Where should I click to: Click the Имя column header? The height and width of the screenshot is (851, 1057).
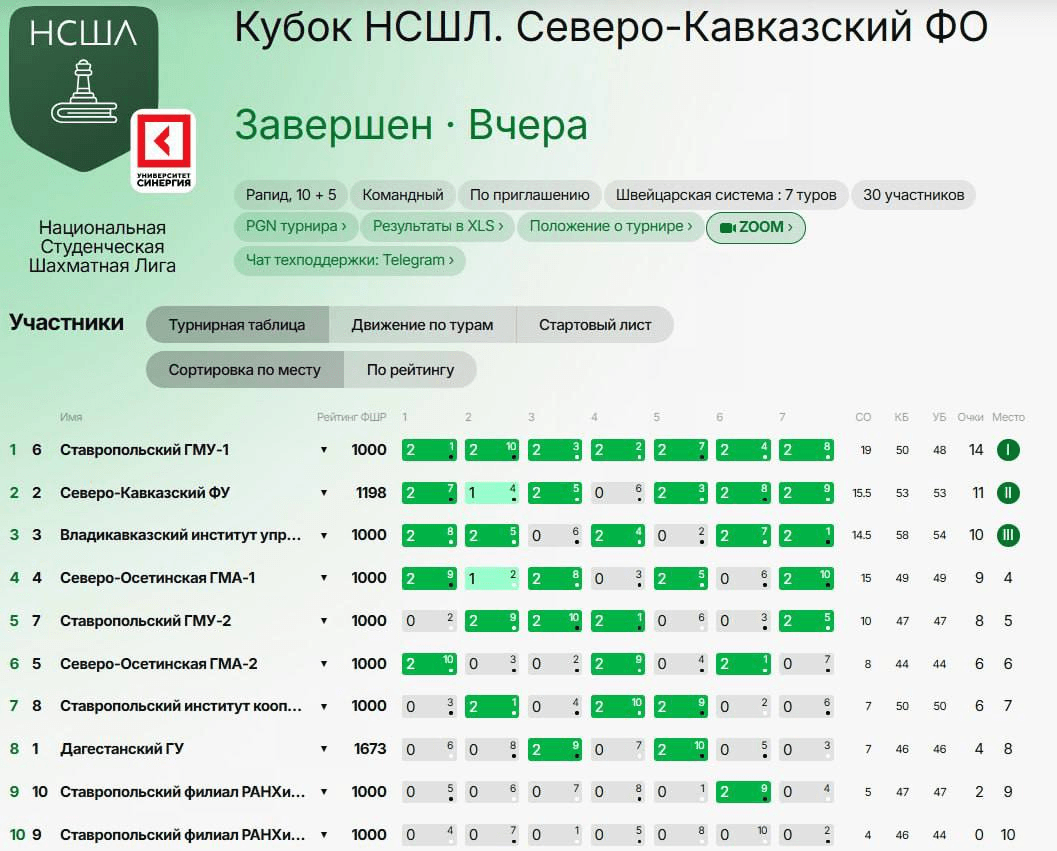click(71, 417)
